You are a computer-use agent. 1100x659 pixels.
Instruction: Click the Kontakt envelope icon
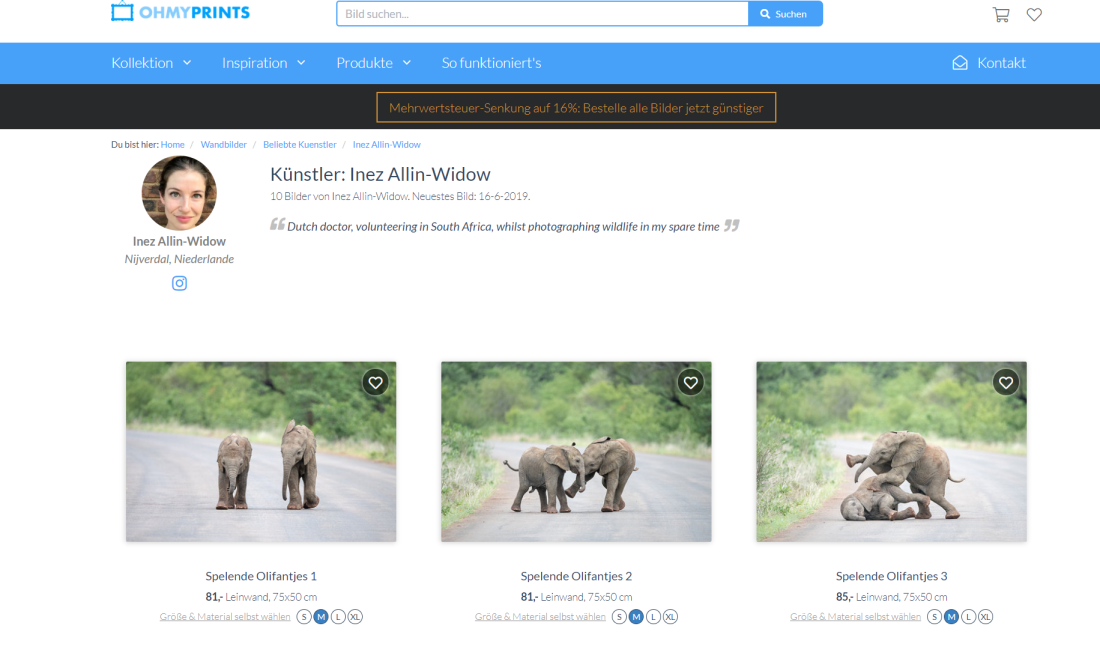[x=960, y=63]
